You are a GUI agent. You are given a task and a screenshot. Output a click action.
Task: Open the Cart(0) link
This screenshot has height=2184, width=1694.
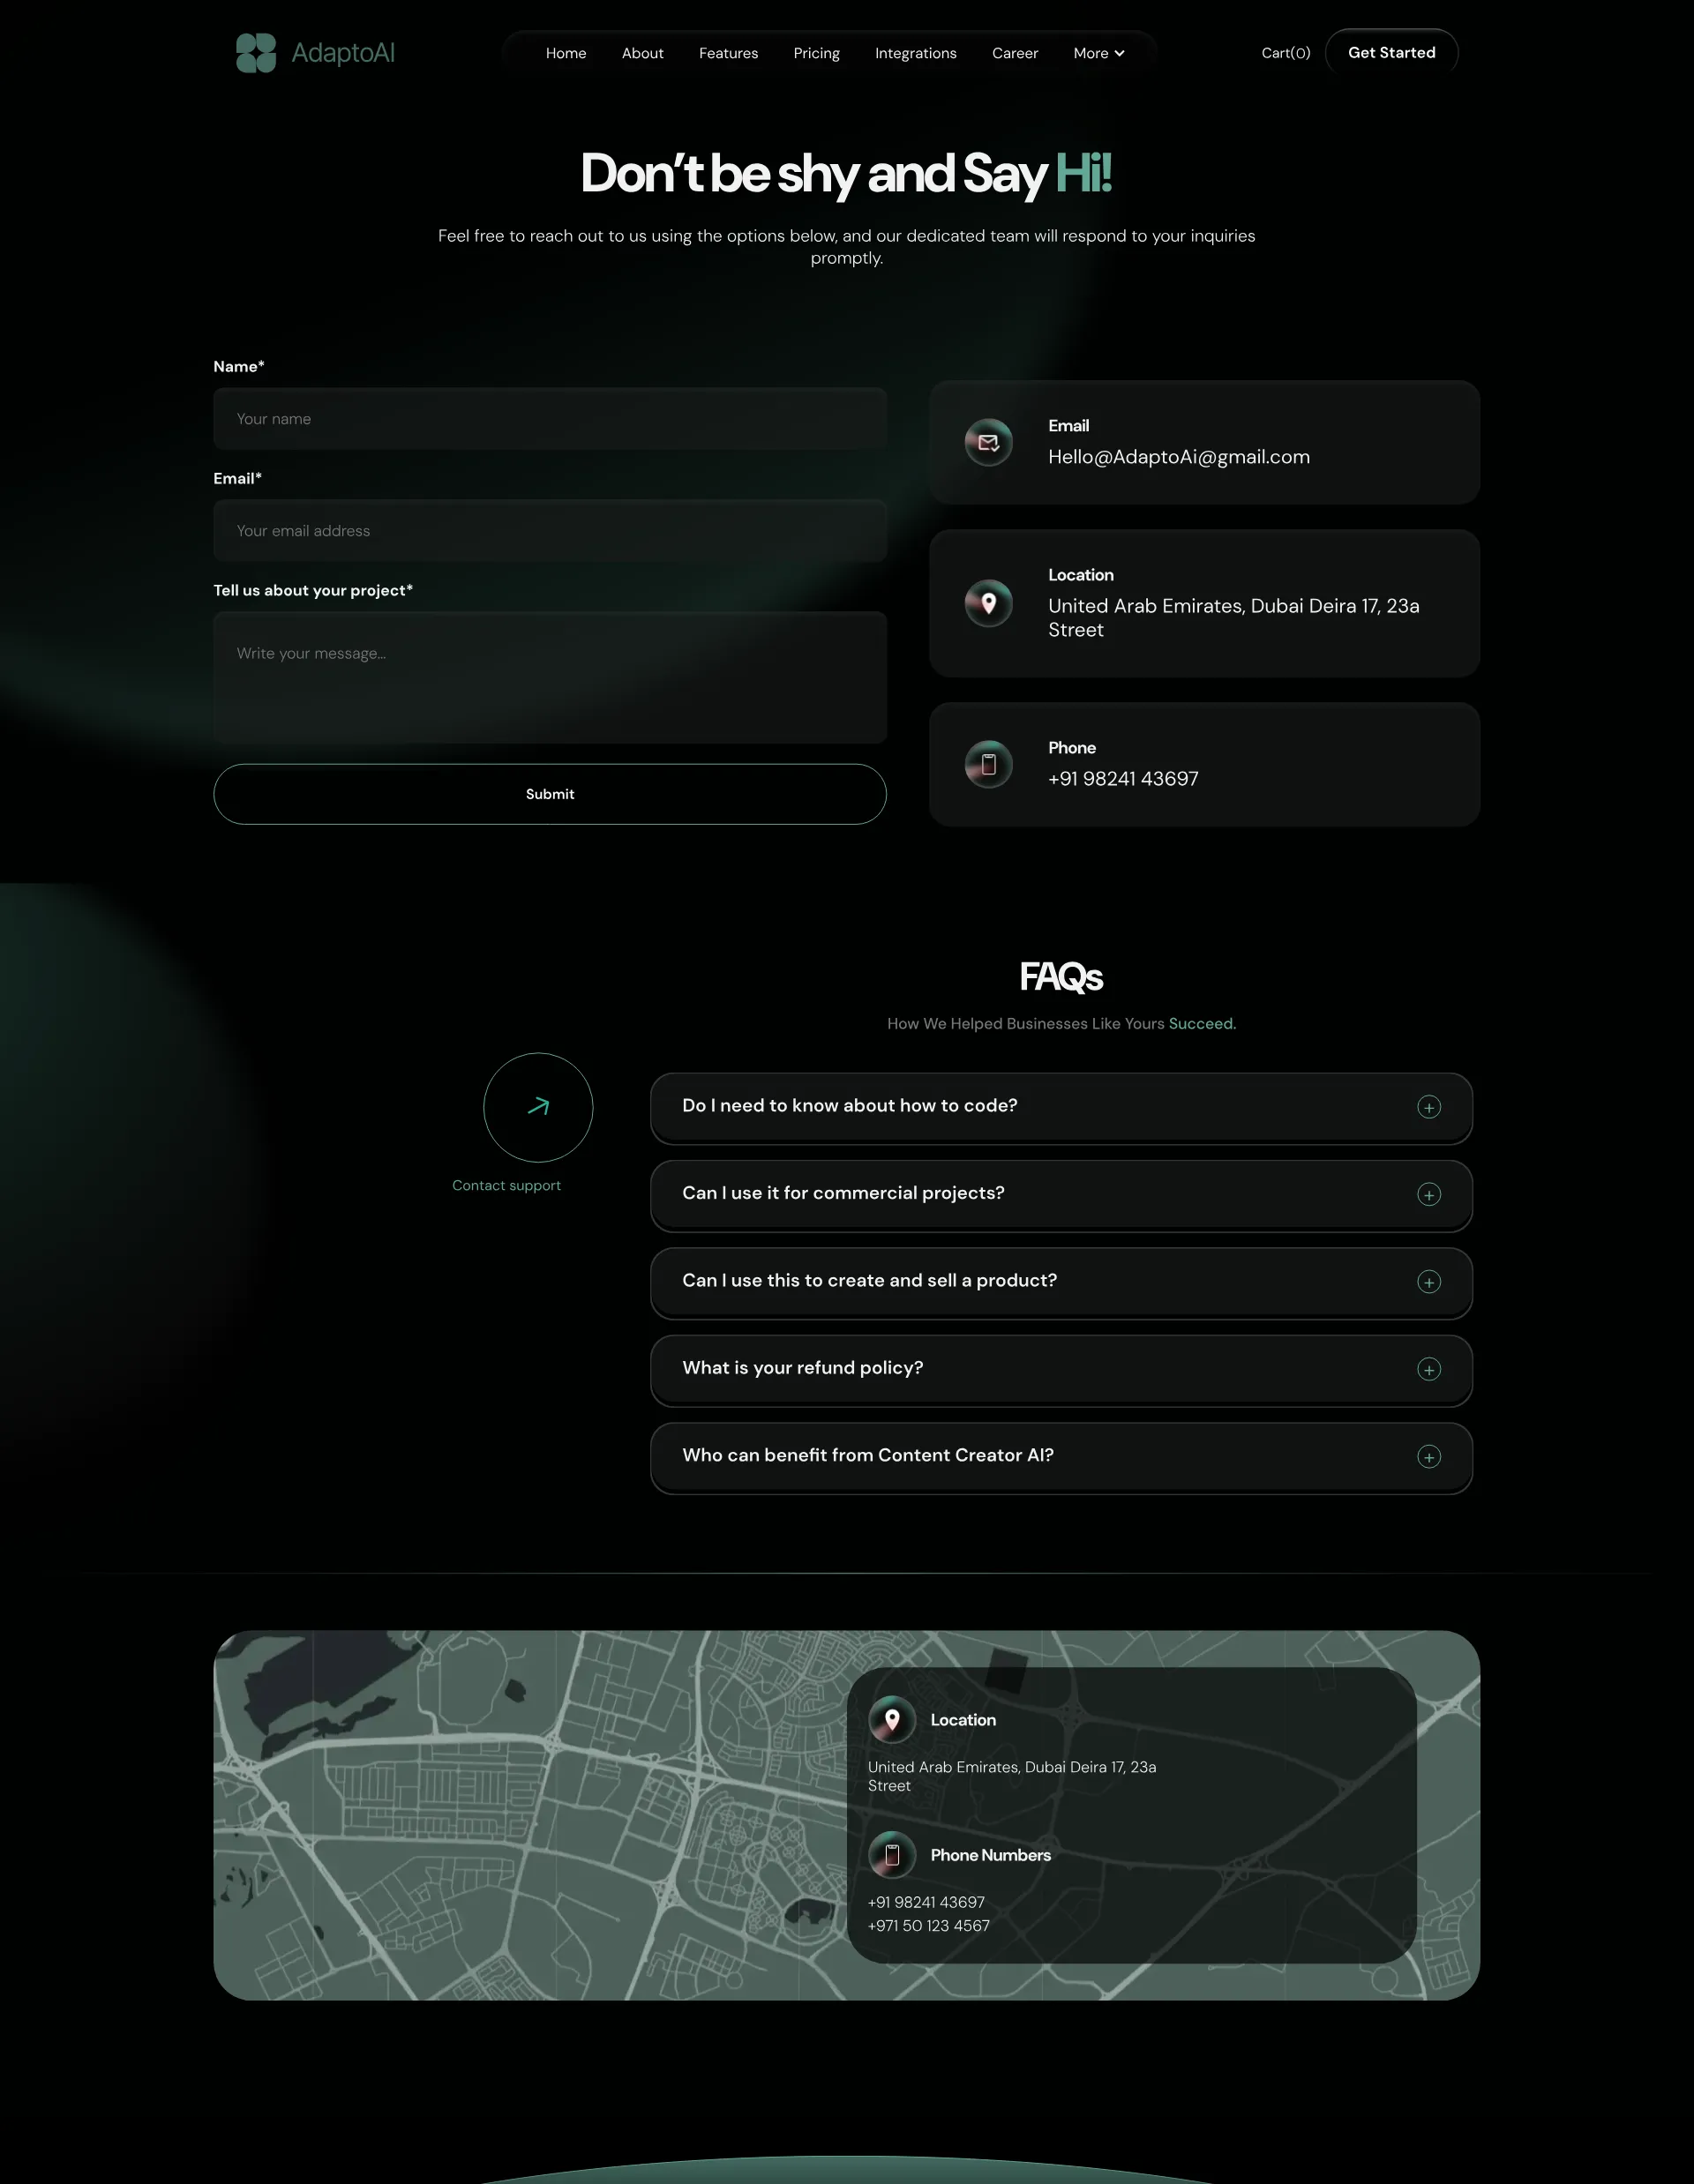(1285, 53)
